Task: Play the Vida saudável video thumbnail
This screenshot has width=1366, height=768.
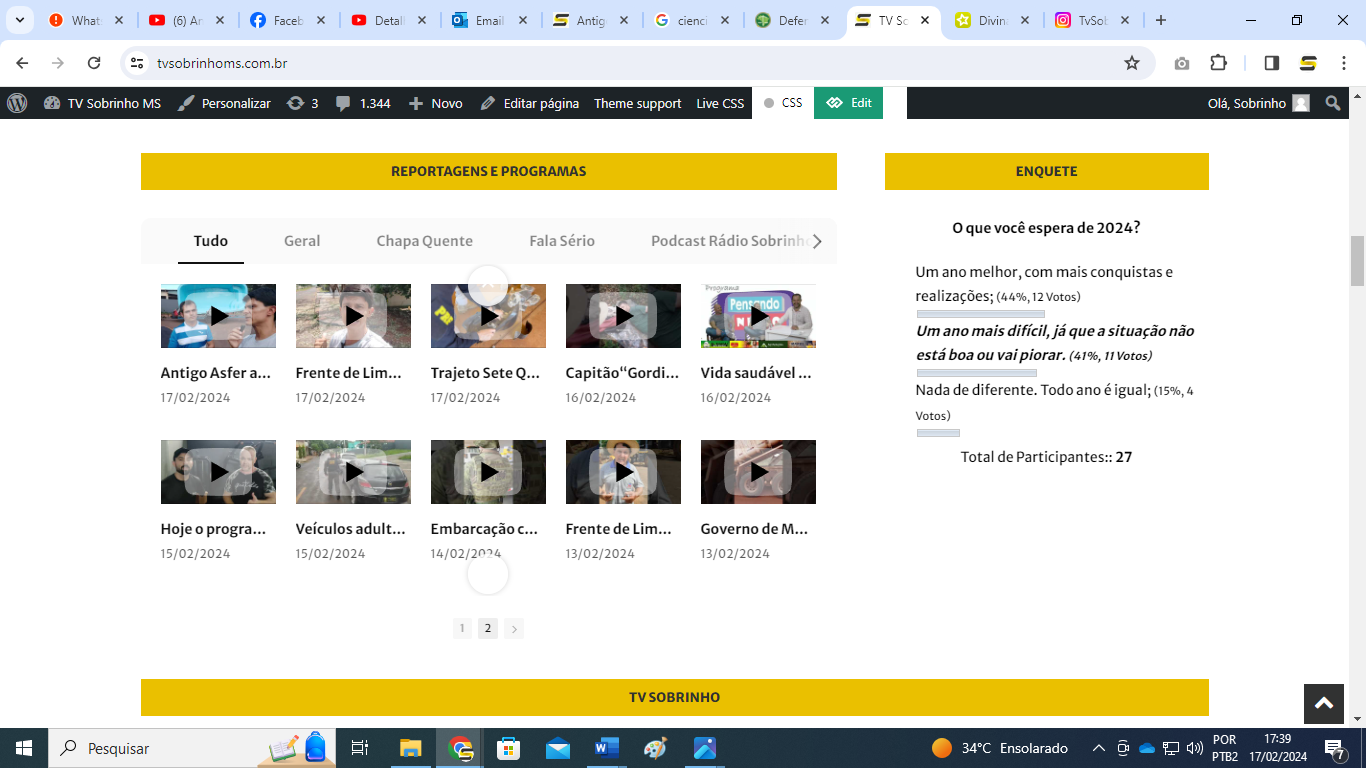Action: click(x=758, y=316)
